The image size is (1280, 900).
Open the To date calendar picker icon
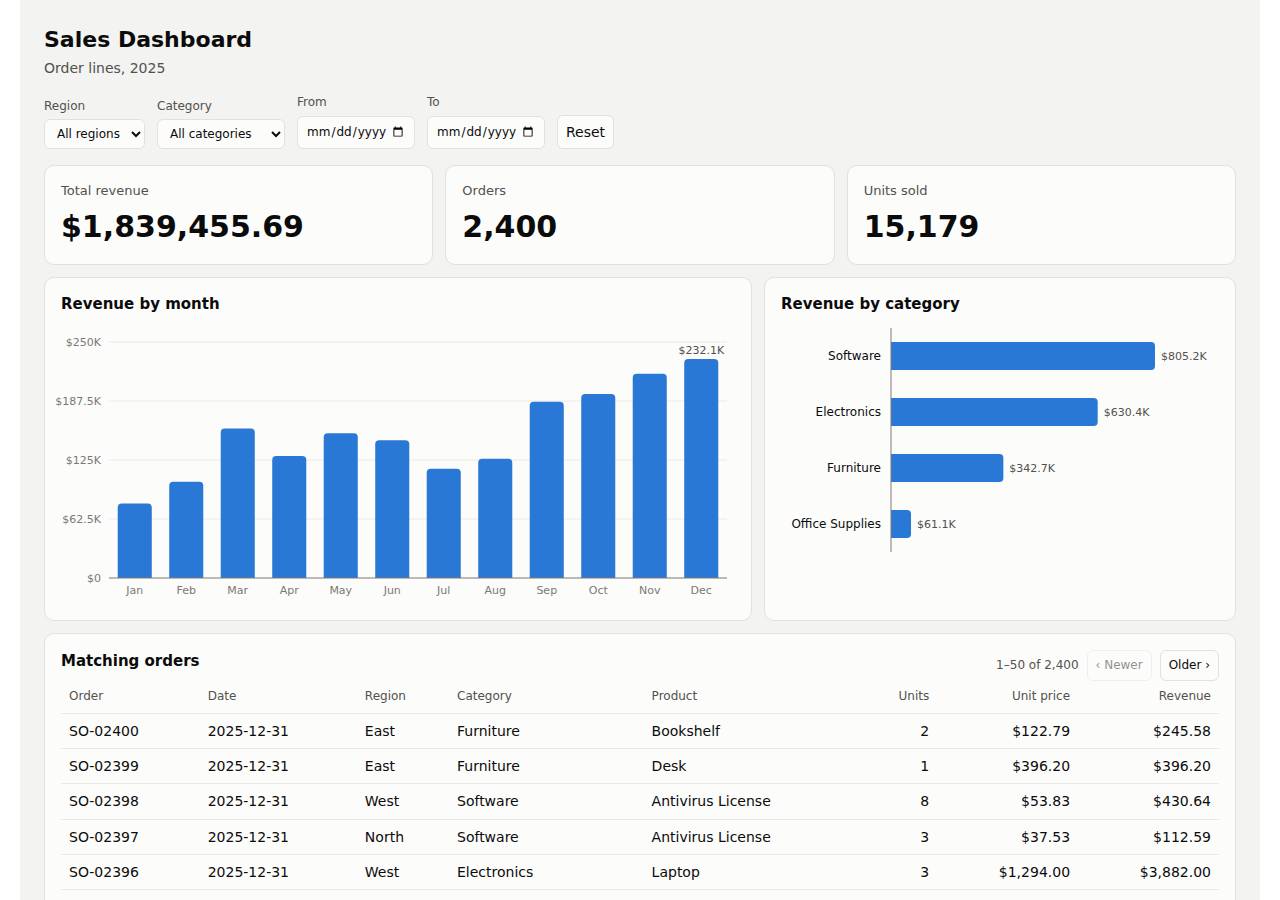pos(528,132)
